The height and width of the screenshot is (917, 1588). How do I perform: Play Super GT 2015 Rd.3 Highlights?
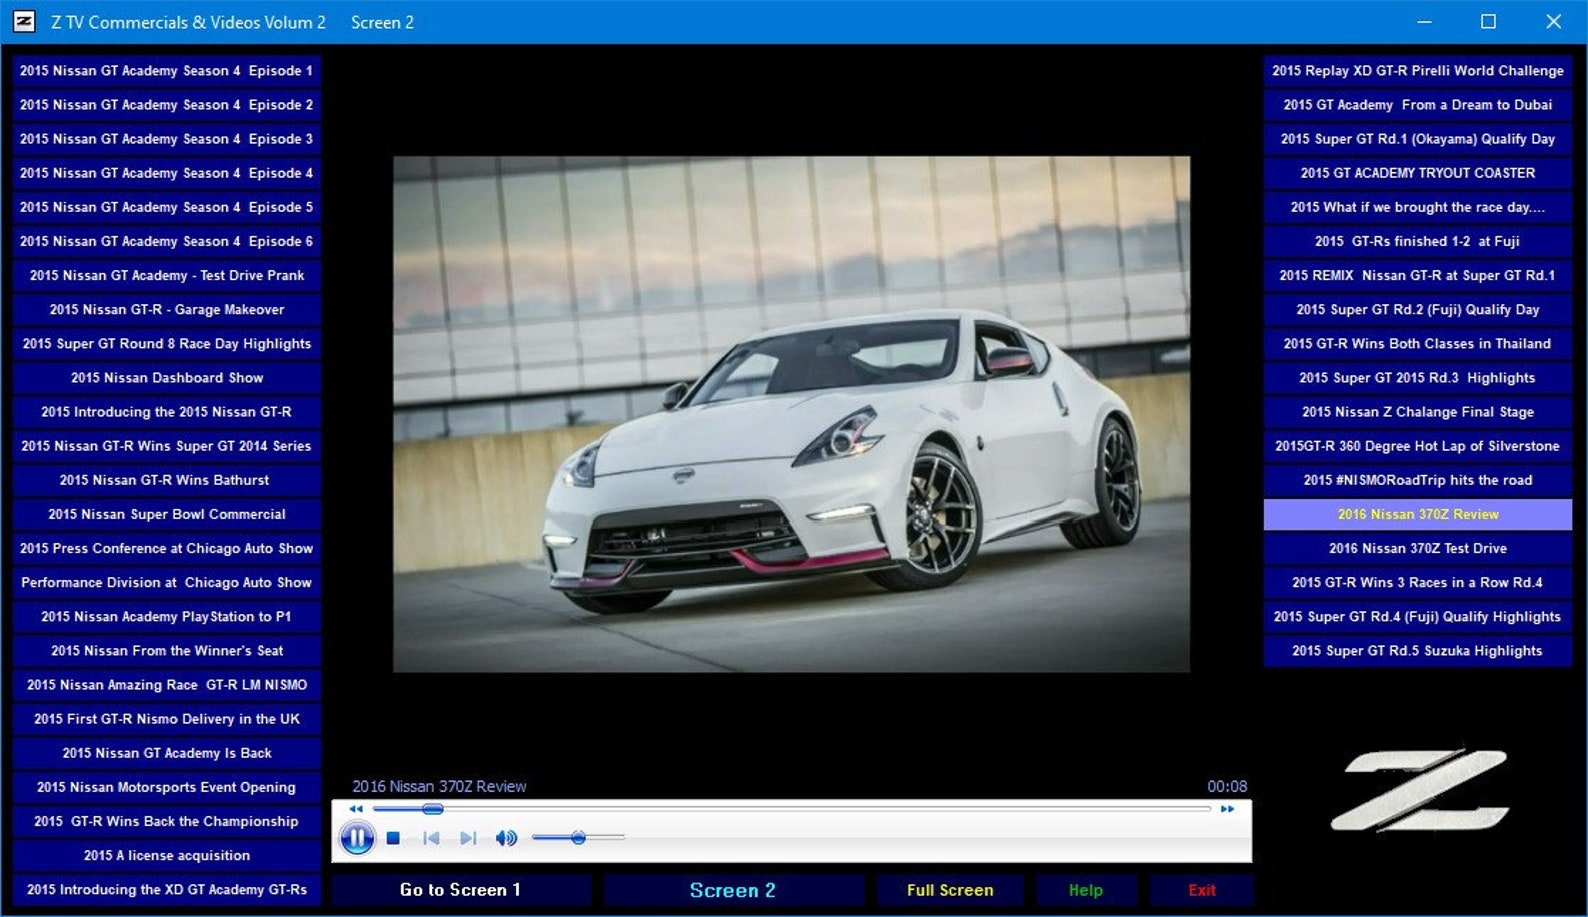[x=1418, y=378]
